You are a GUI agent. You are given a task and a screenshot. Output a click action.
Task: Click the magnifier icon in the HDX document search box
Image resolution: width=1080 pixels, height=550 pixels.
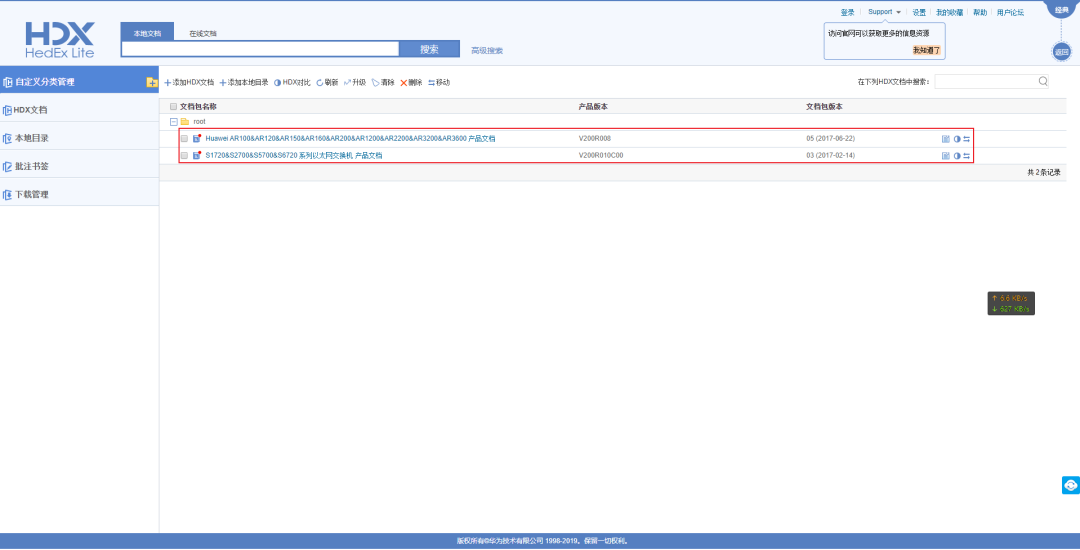(1043, 81)
